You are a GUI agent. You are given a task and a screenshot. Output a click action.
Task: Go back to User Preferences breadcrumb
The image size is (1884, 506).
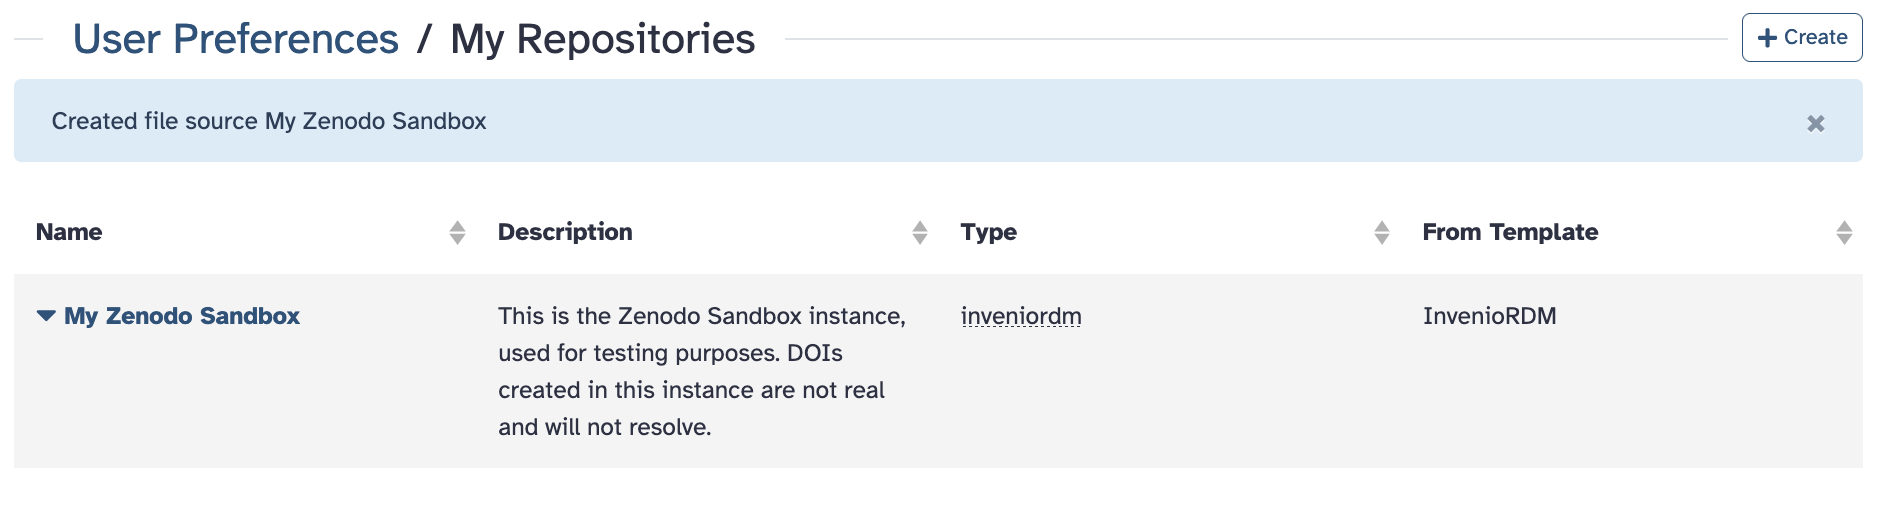point(236,39)
